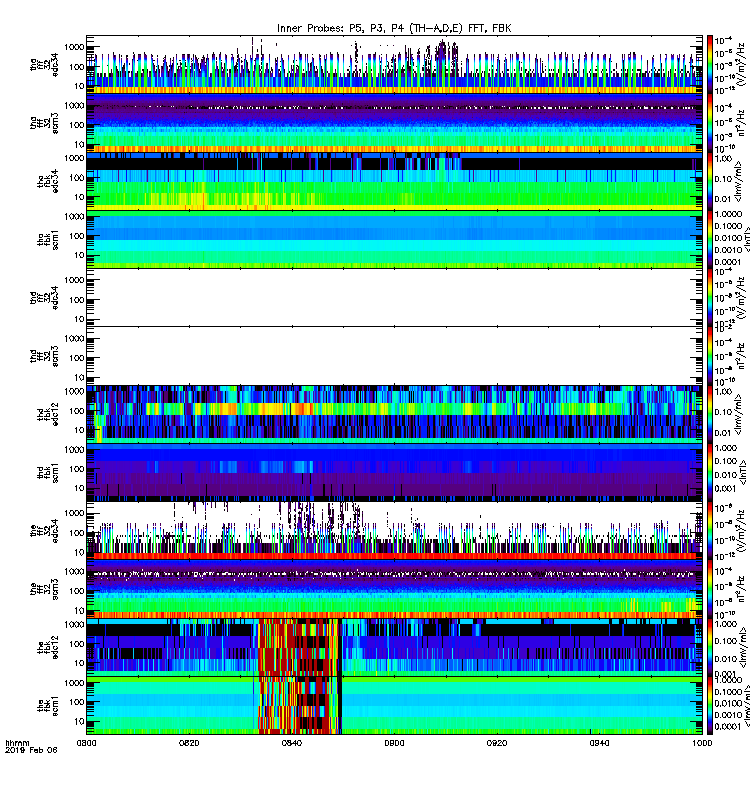Click the 'tha fbk edc34' panel label

48,182
